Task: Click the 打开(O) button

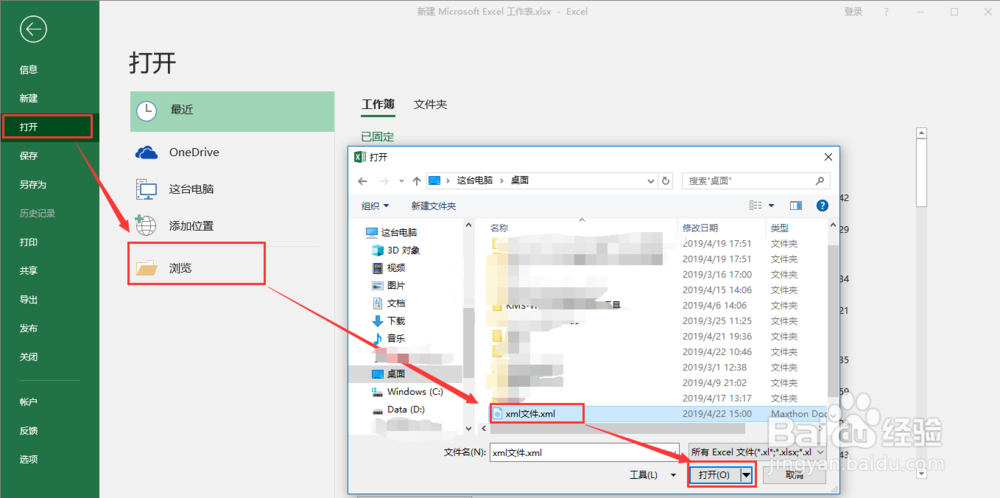Action: [714, 475]
